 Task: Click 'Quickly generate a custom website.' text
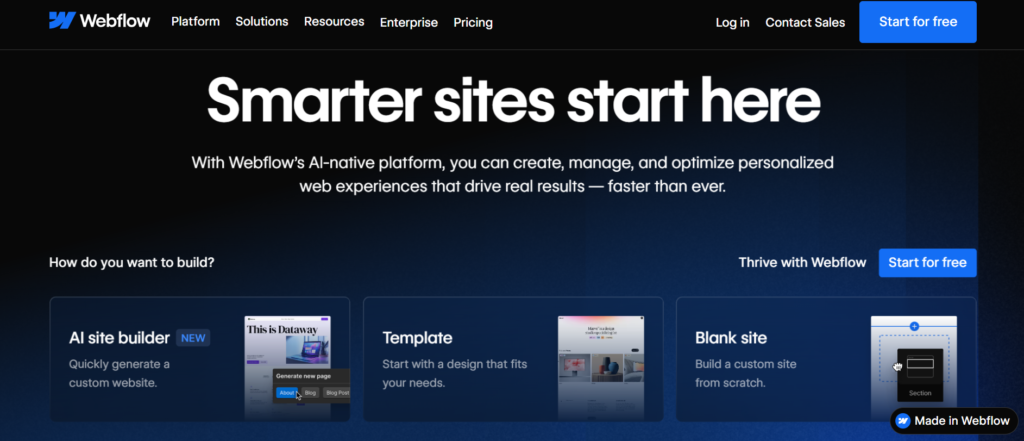pyautogui.click(x=120, y=373)
